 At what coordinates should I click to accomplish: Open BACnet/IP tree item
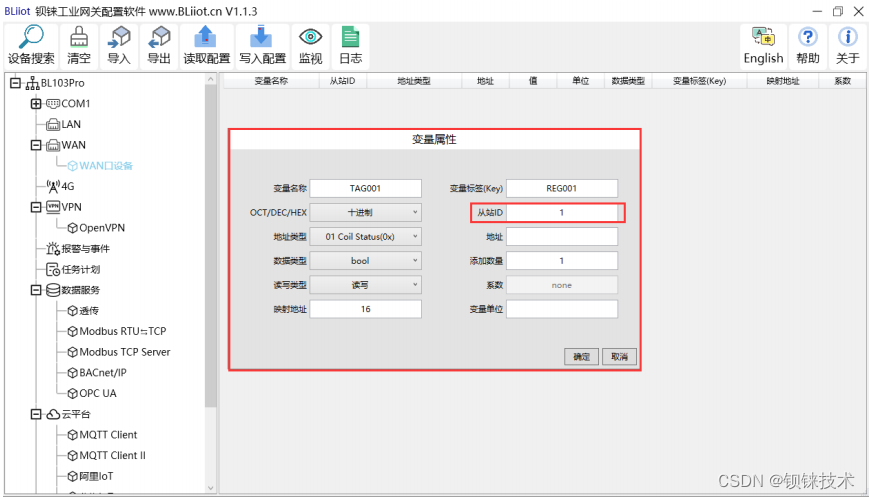[103, 372]
